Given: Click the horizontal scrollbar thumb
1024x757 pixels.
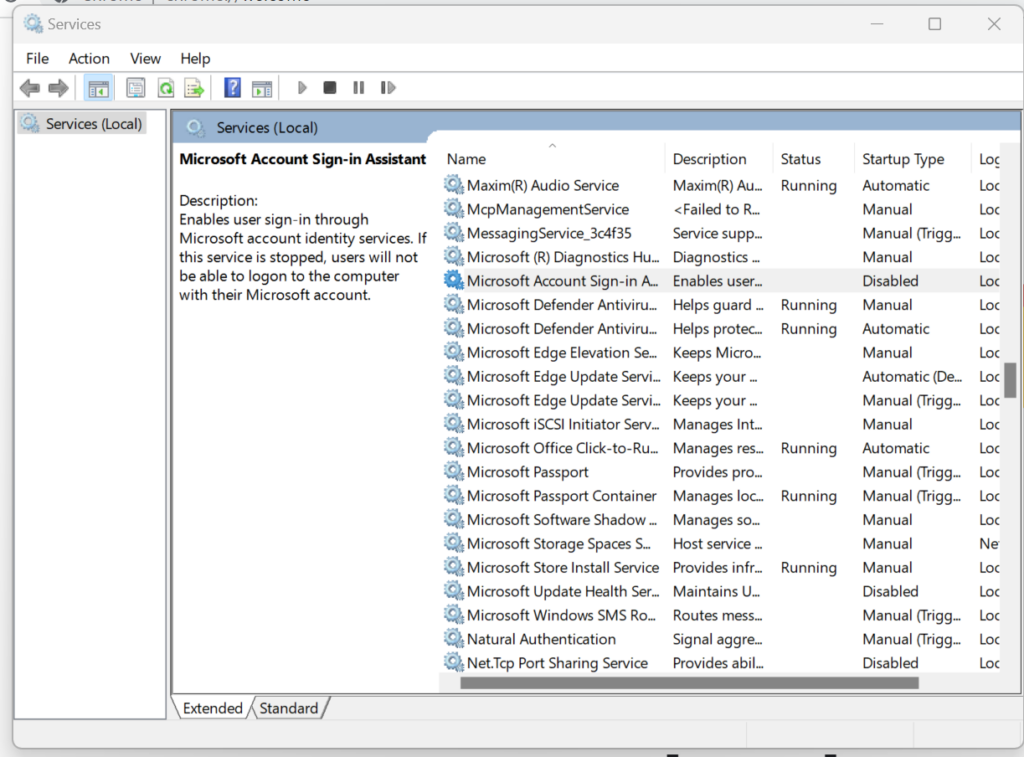Looking at the screenshot, I should click(689, 683).
